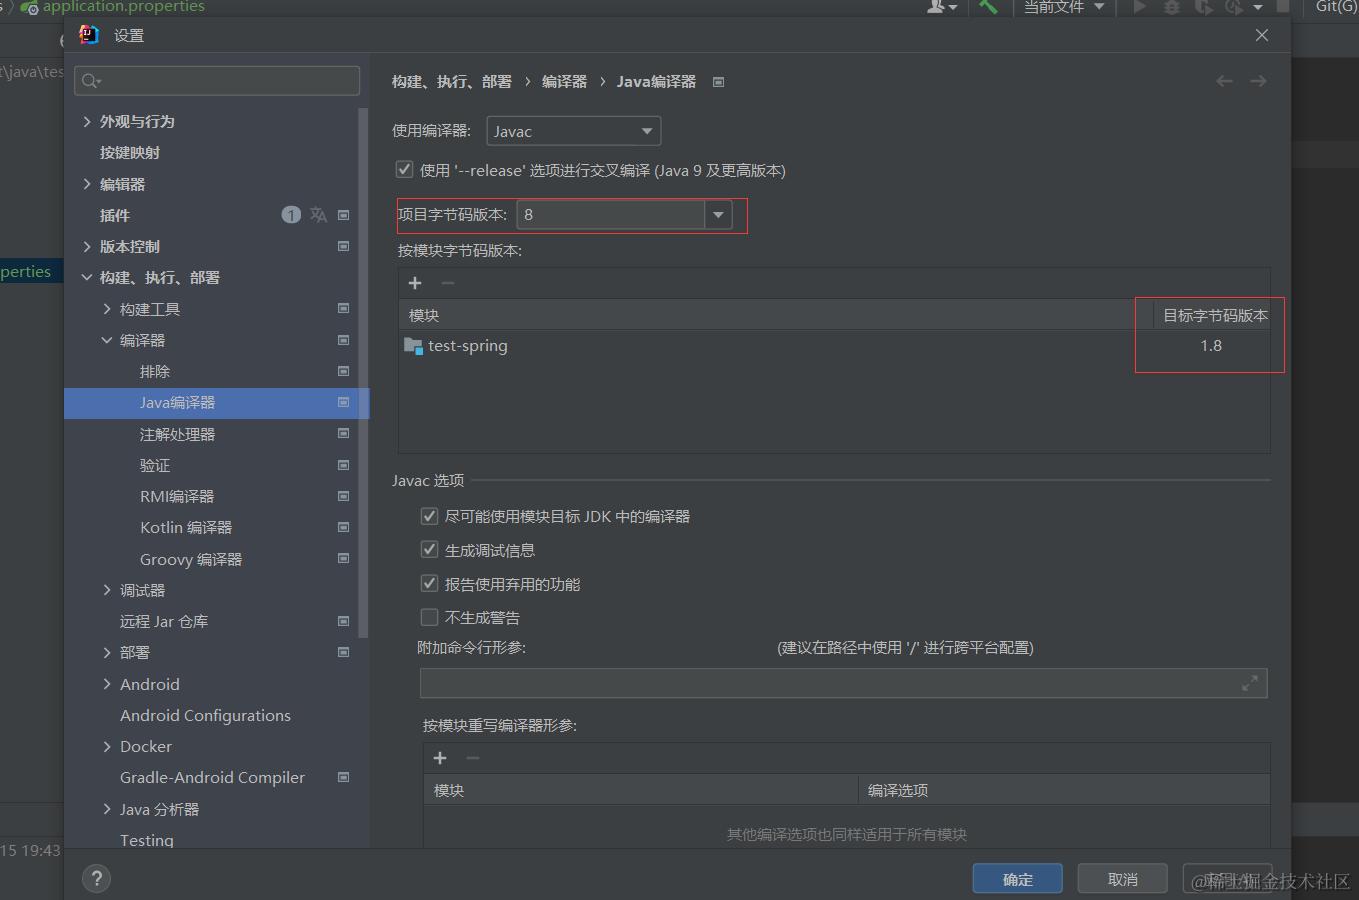Click the project-level icon on 插件 row
This screenshot has width=1359, height=900.
(343, 215)
